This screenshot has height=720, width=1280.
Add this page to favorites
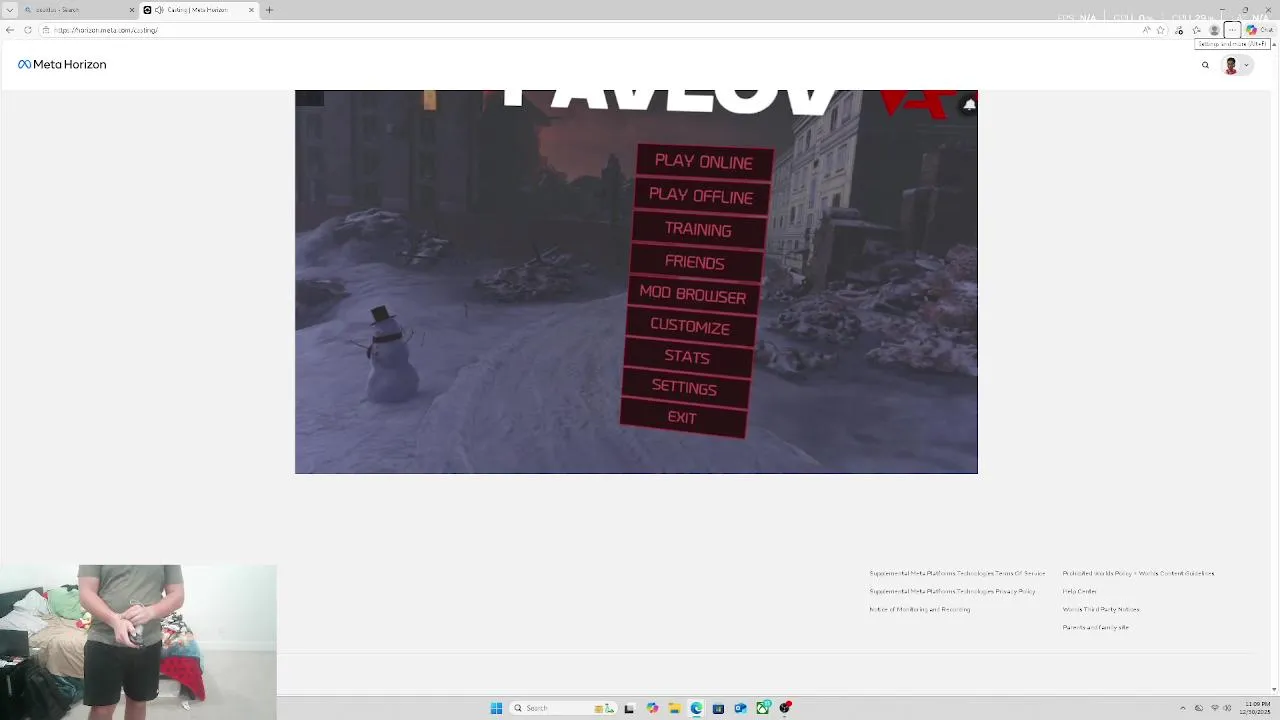pos(1161,30)
